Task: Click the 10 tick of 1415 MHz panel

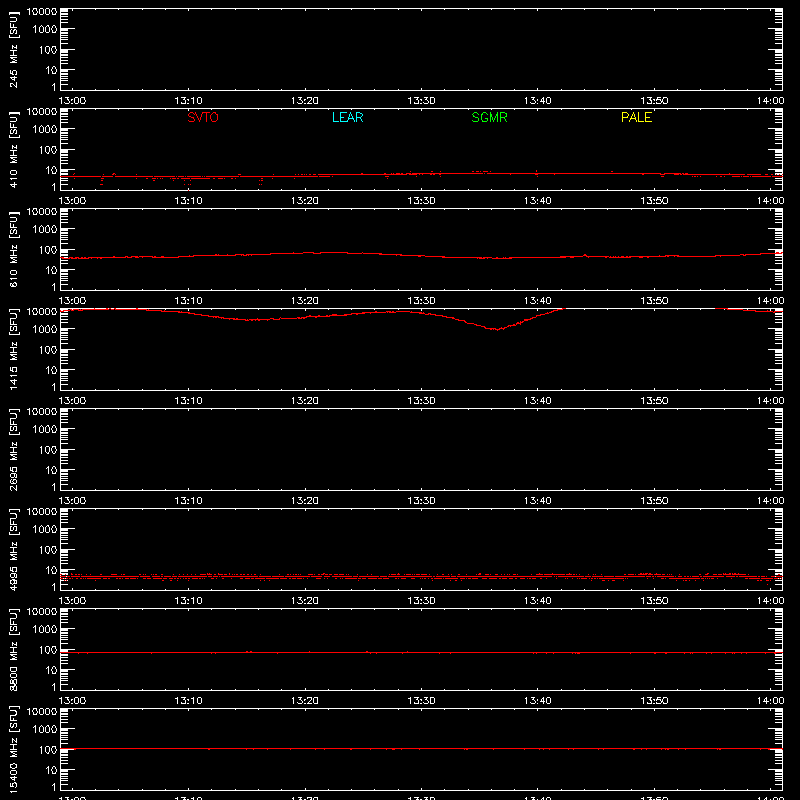Action: point(51,370)
